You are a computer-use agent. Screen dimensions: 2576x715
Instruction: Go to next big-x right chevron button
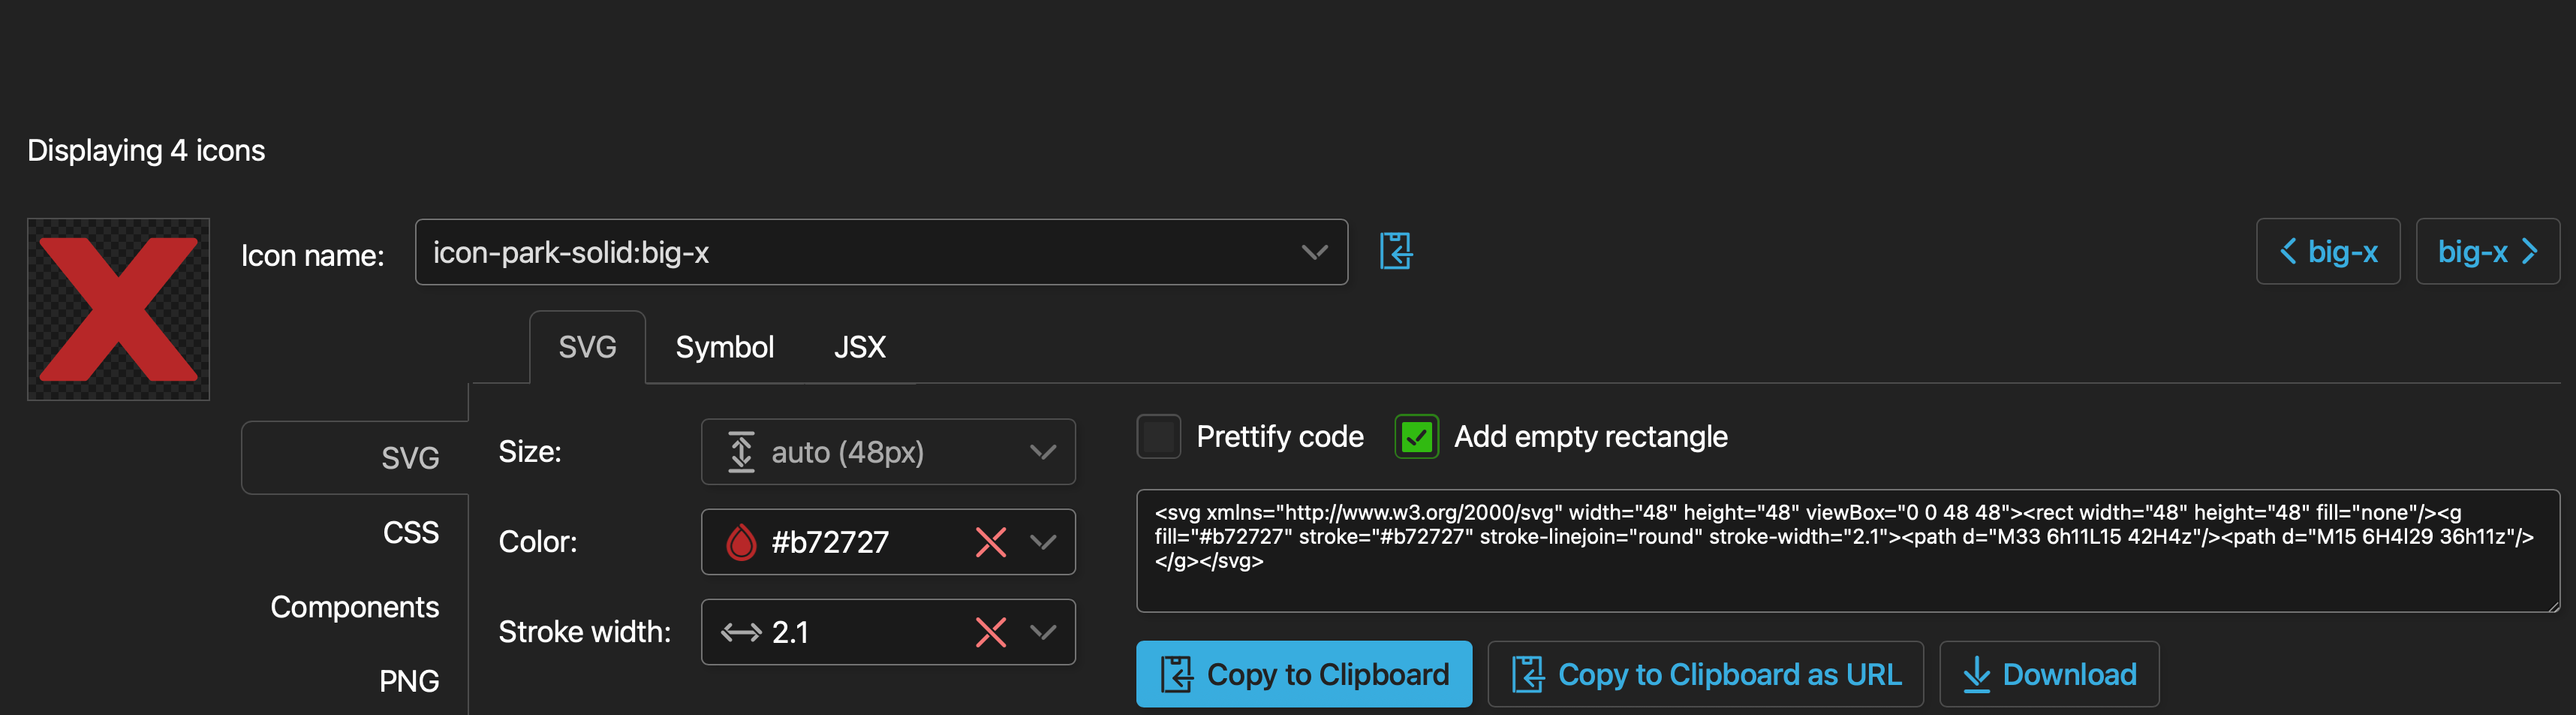click(2487, 251)
